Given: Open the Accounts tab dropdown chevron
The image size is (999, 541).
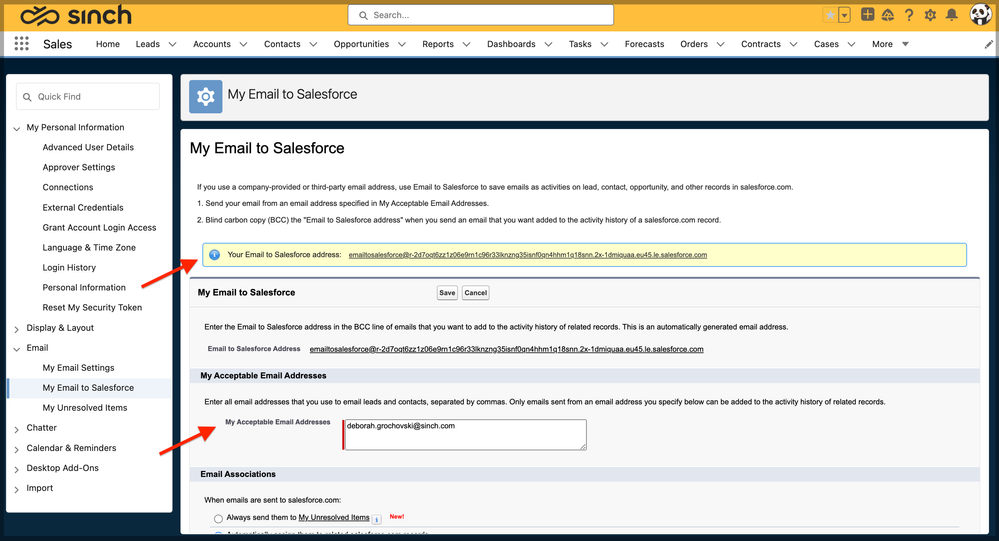Looking at the screenshot, I should click(x=243, y=45).
